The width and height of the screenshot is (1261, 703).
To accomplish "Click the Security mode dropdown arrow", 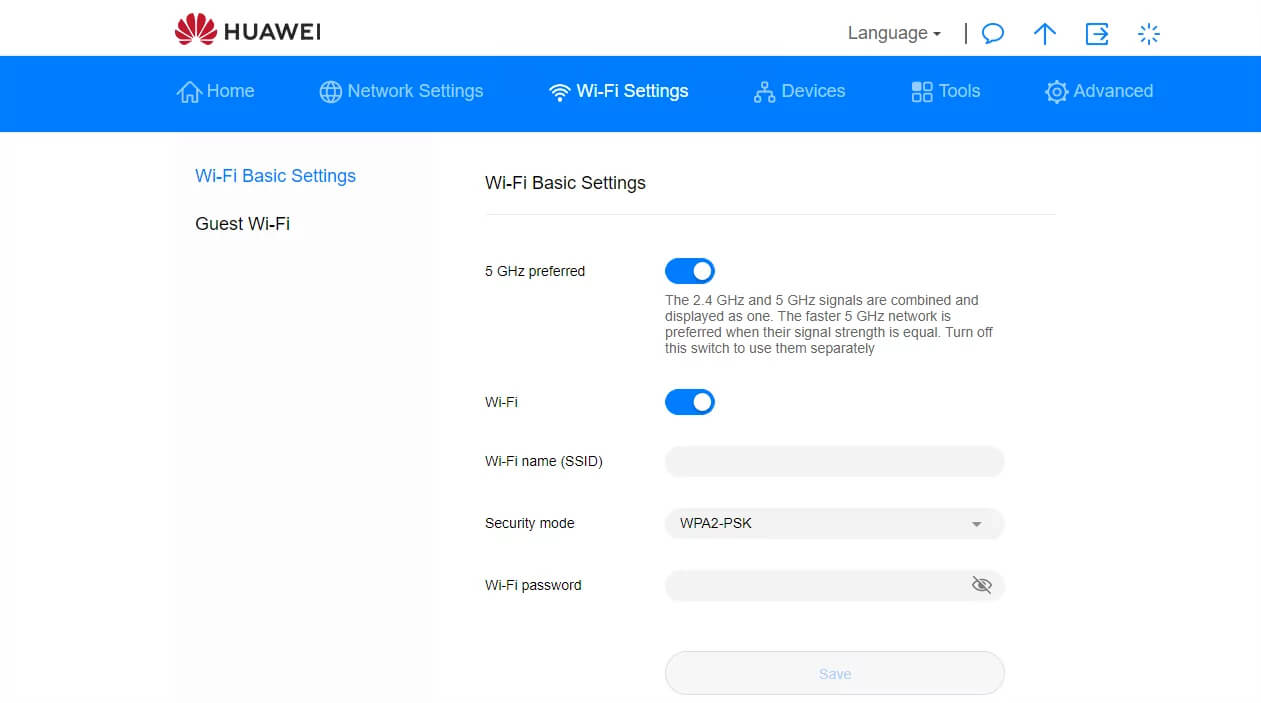I will 976,524.
